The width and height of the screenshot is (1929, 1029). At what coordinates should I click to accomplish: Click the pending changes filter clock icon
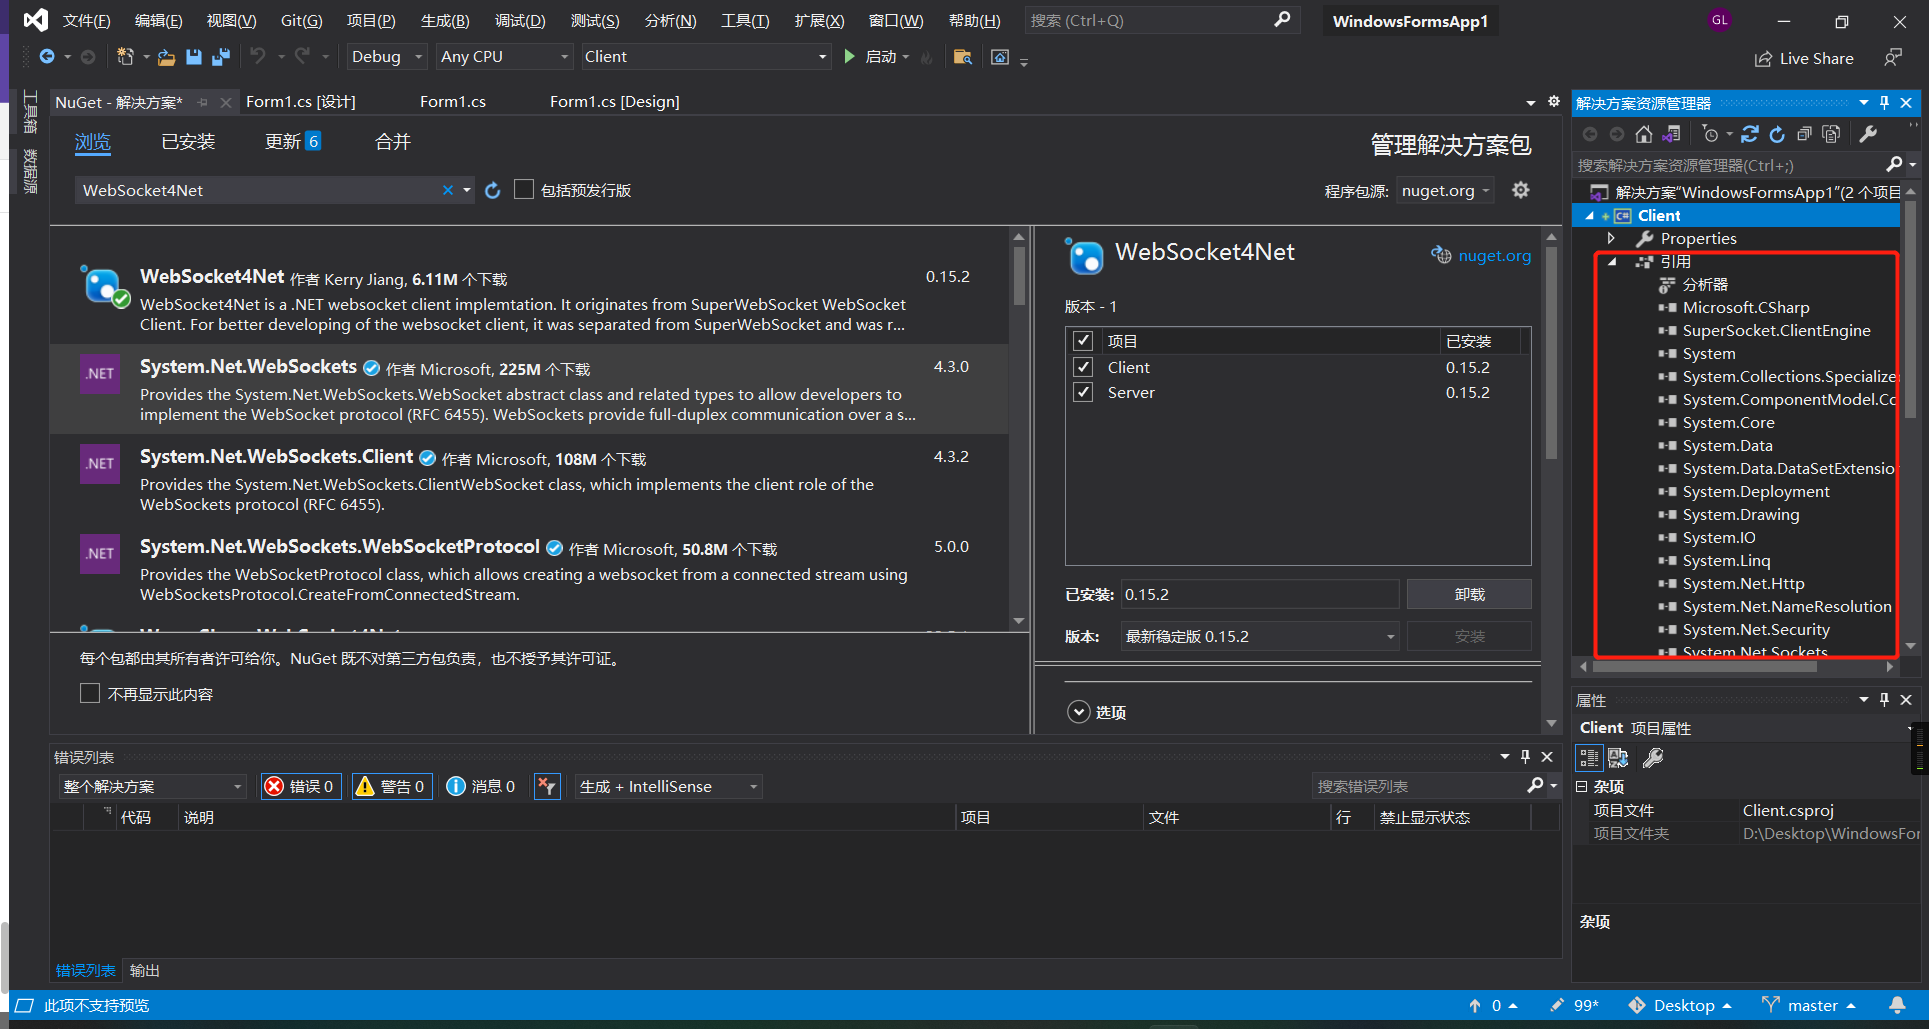pos(1711,134)
